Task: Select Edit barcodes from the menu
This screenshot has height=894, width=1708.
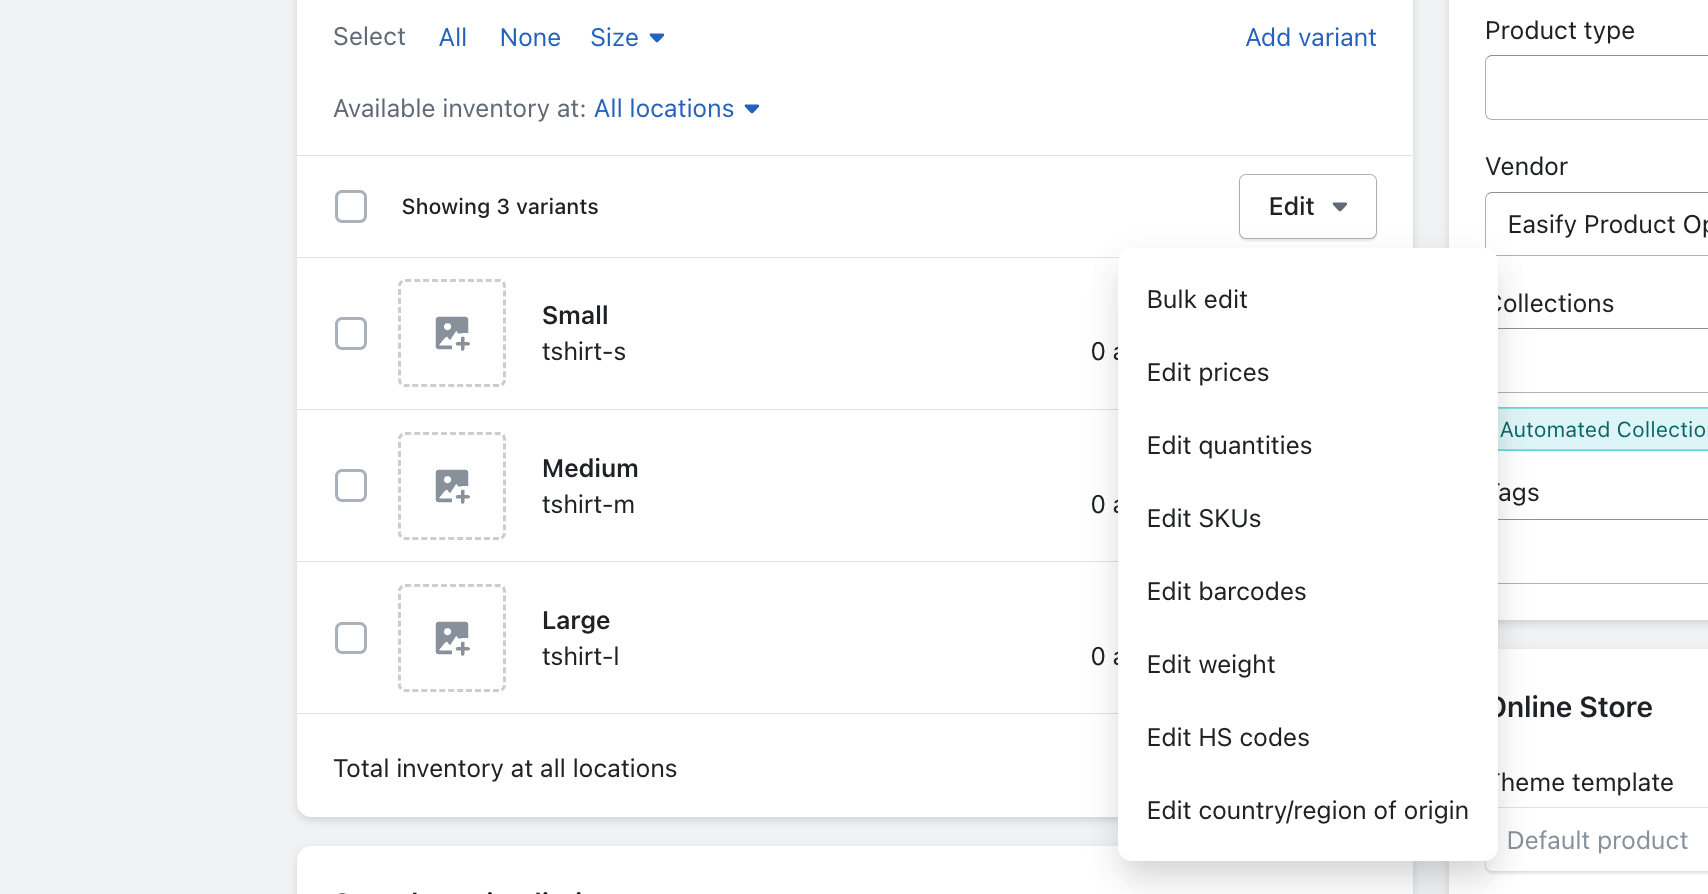Action: click(x=1226, y=592)
